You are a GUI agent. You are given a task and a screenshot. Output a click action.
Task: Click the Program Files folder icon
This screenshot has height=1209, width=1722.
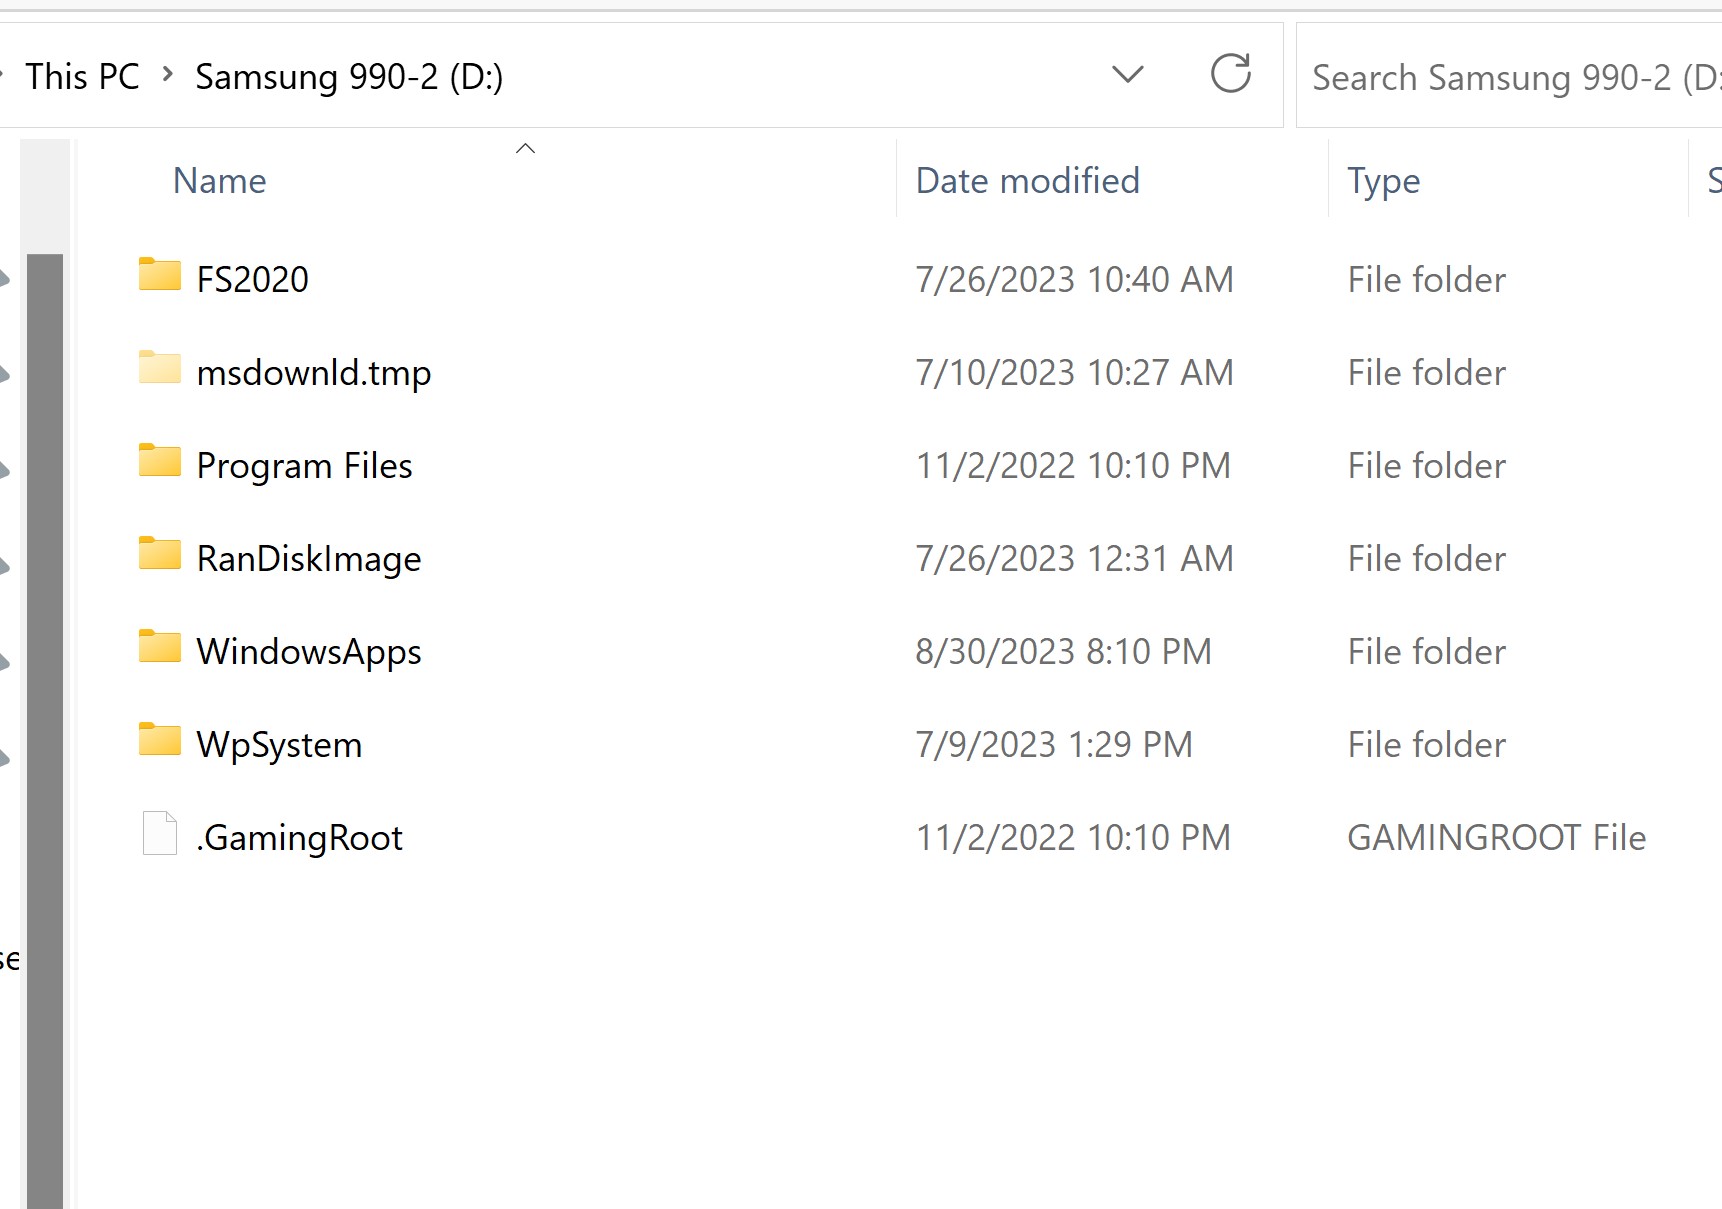160,460
